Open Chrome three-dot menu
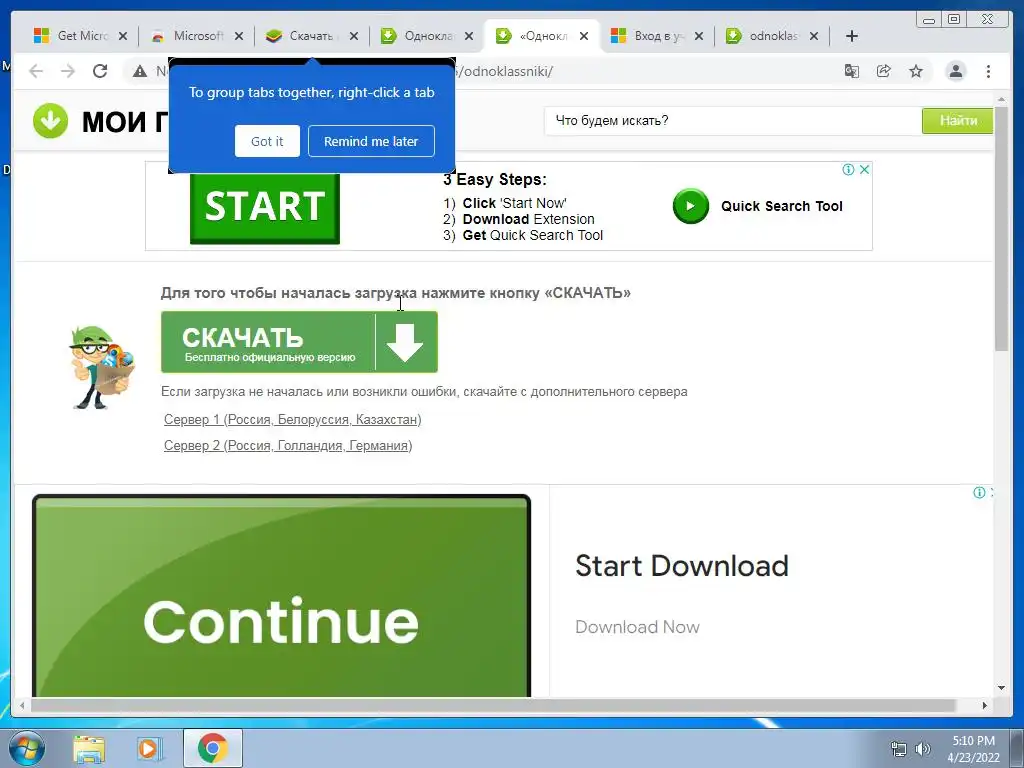This screenshot has width=1024, height=768. pyautogui.click(x=988, y=71)
